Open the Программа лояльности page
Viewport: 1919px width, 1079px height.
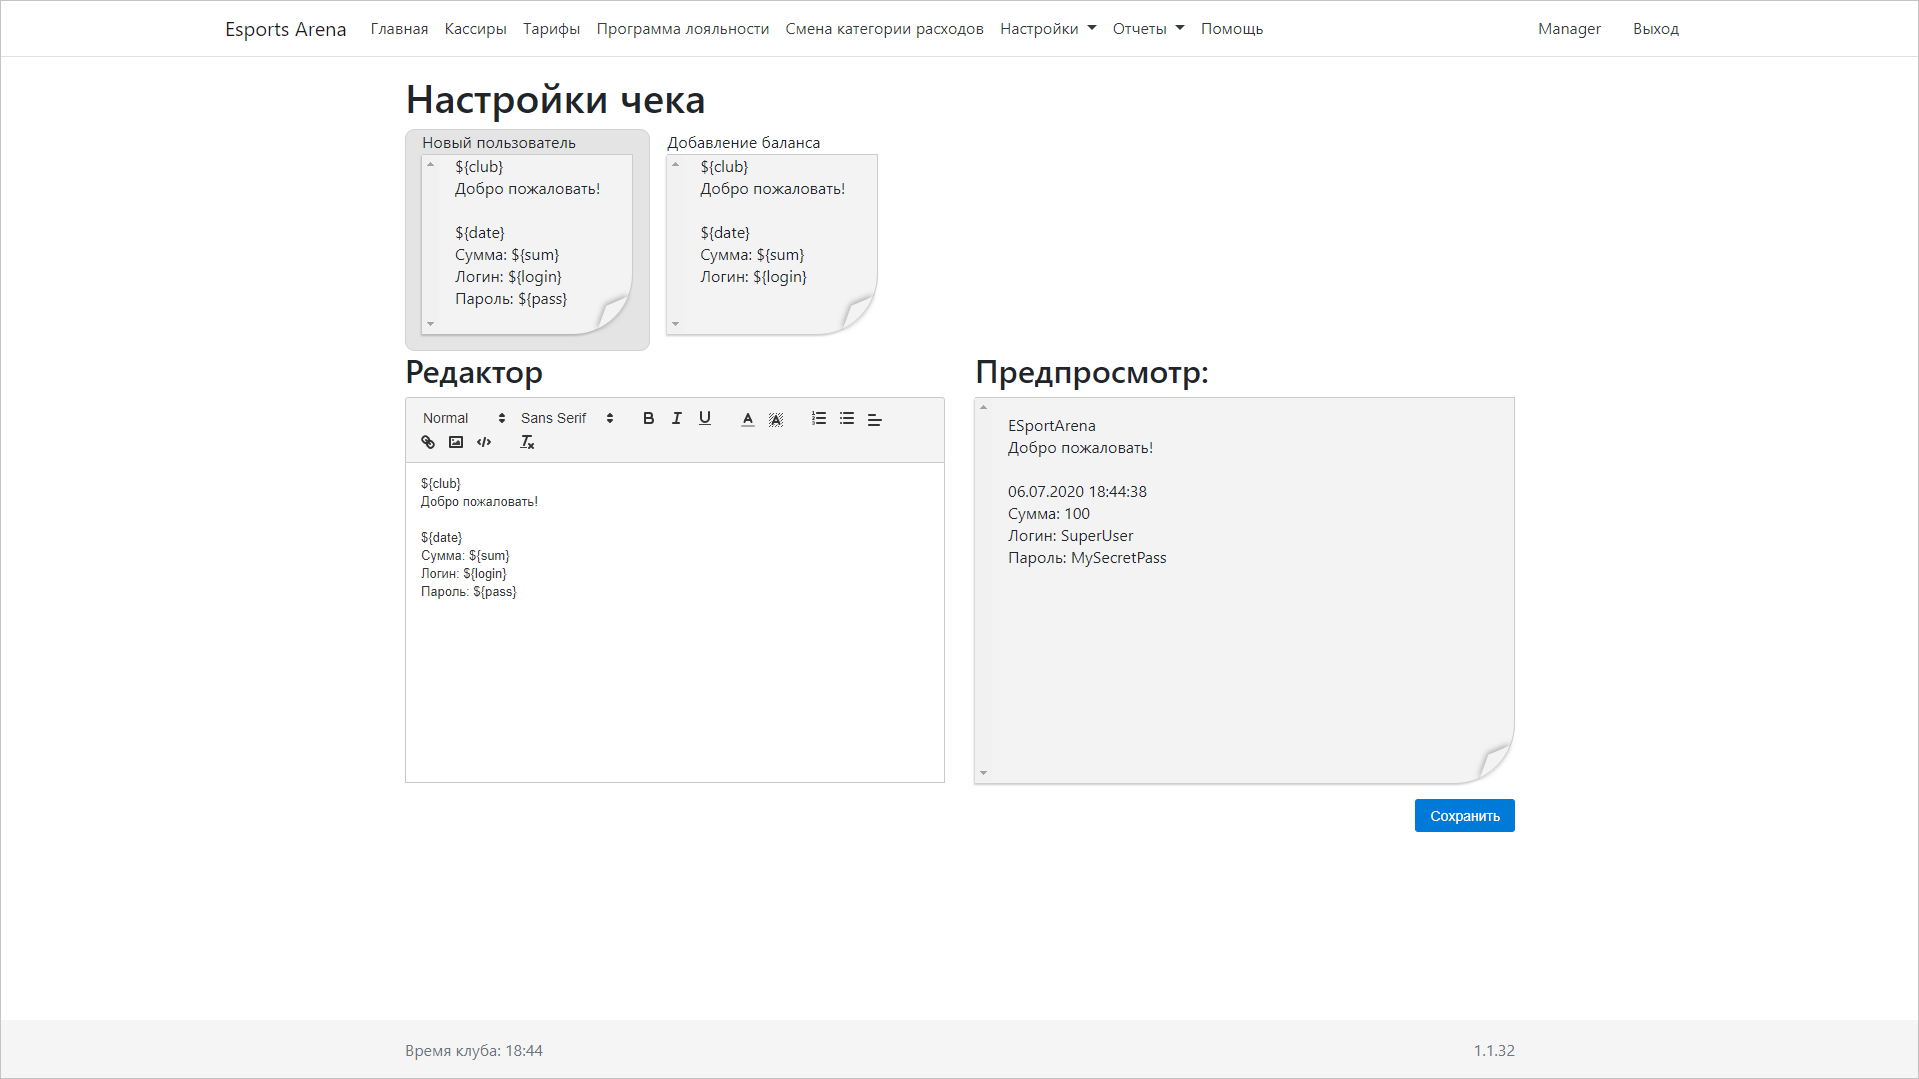(682, 28)
